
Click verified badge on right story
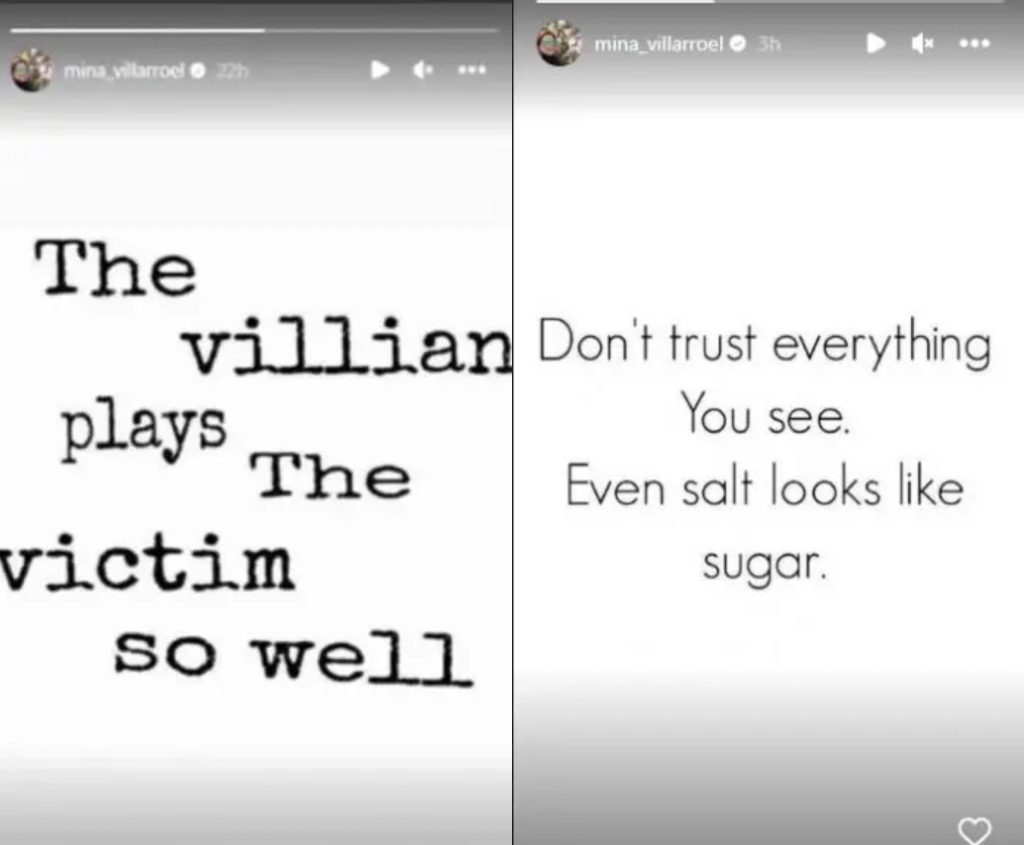pos(739,44)
